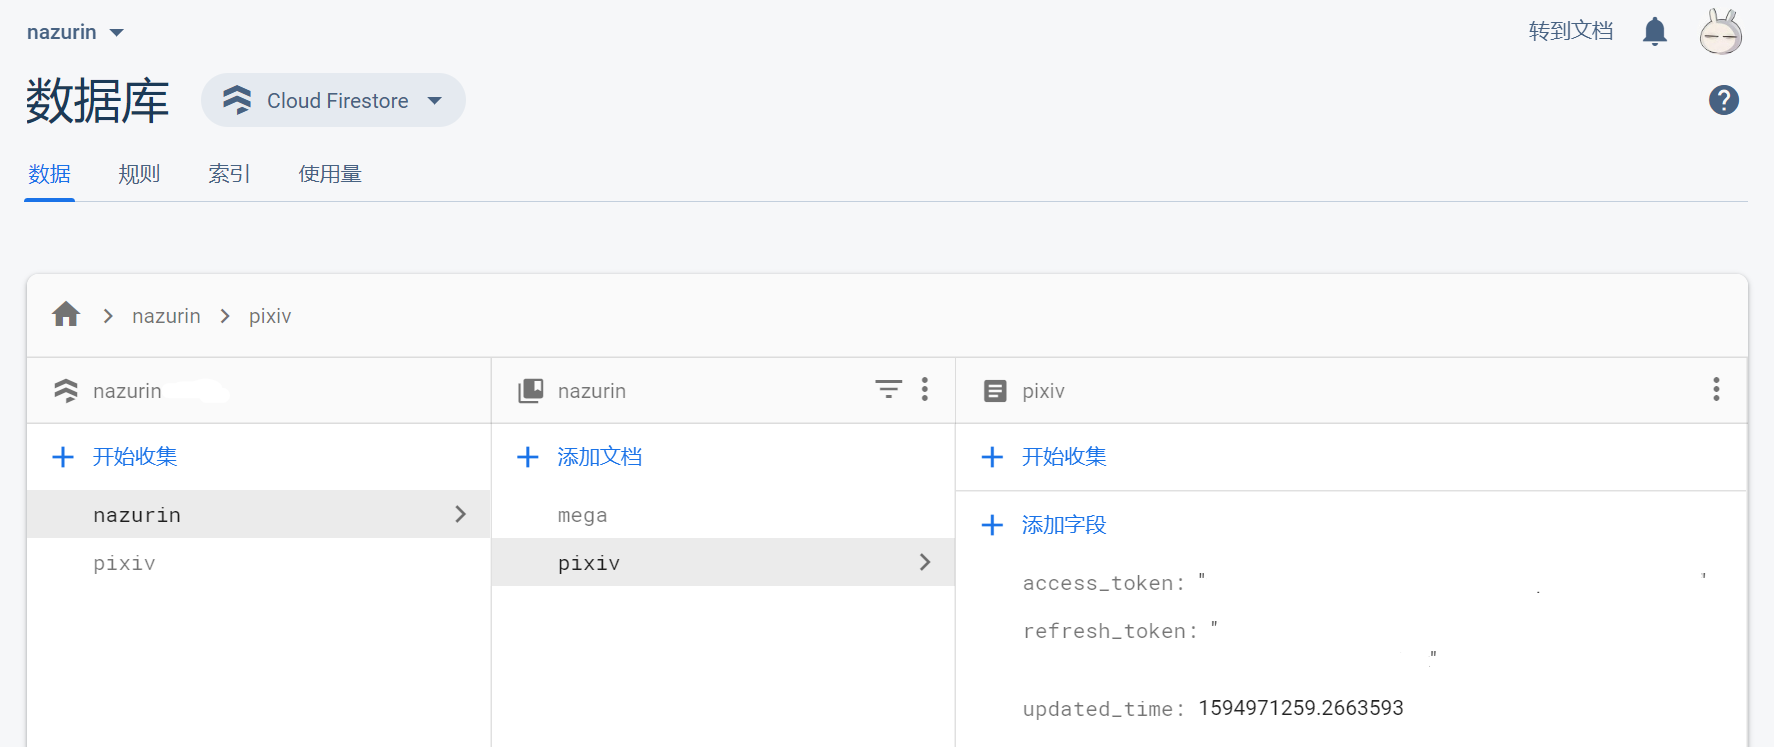Switch to the 规则 tab

pyautogui.click(x=138, y=174)
